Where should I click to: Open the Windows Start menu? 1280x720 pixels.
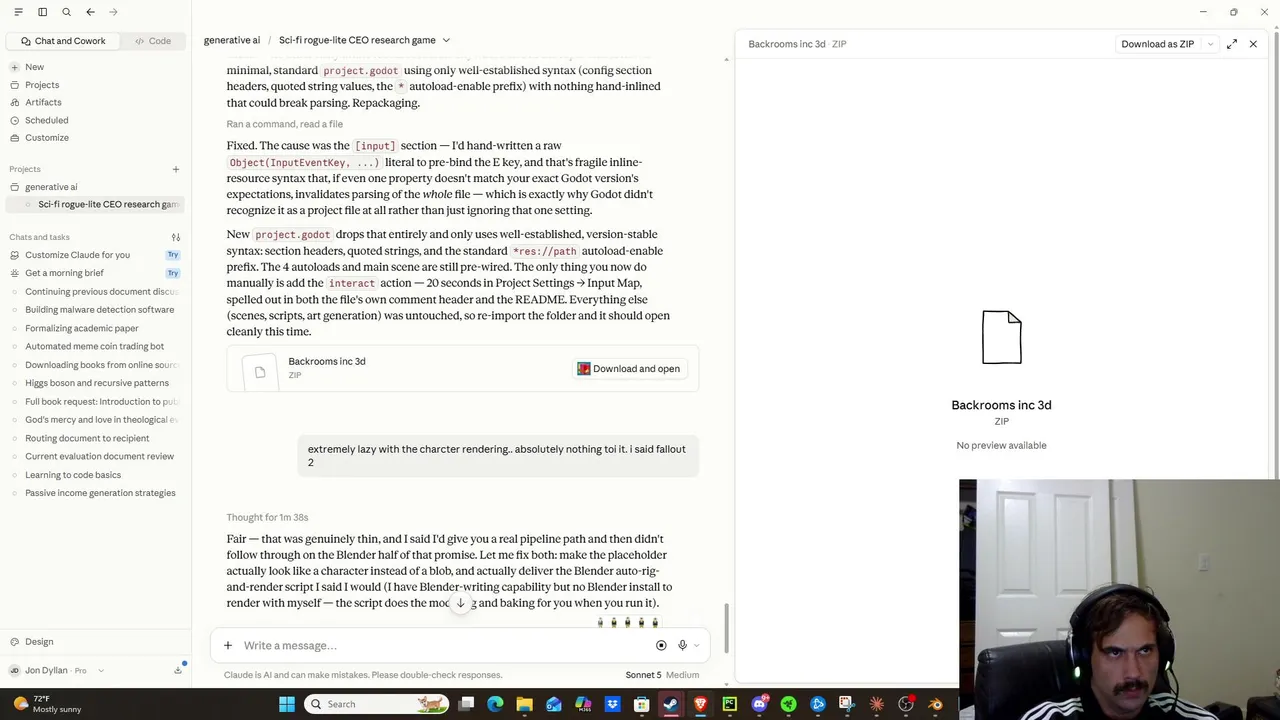coord(287,704)
